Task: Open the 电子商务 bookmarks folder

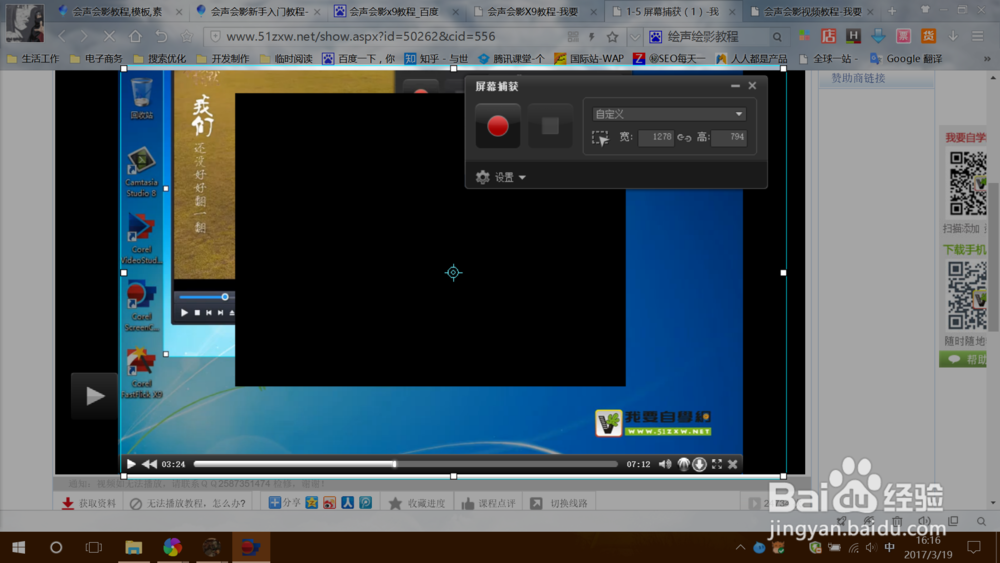Action: [x=96, y=59]
